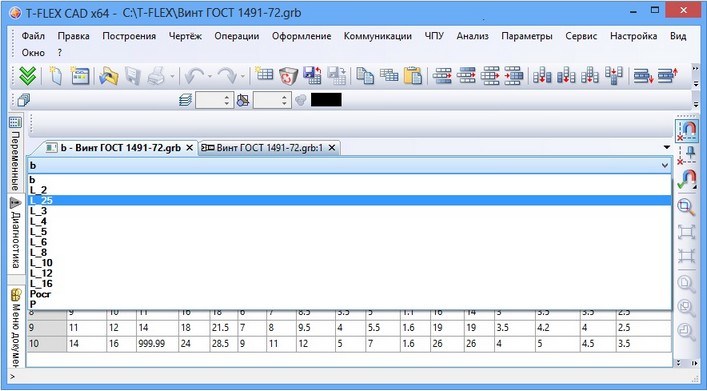
Task: Click the green double-checkmark confirm icon
Action: point(28,76)
